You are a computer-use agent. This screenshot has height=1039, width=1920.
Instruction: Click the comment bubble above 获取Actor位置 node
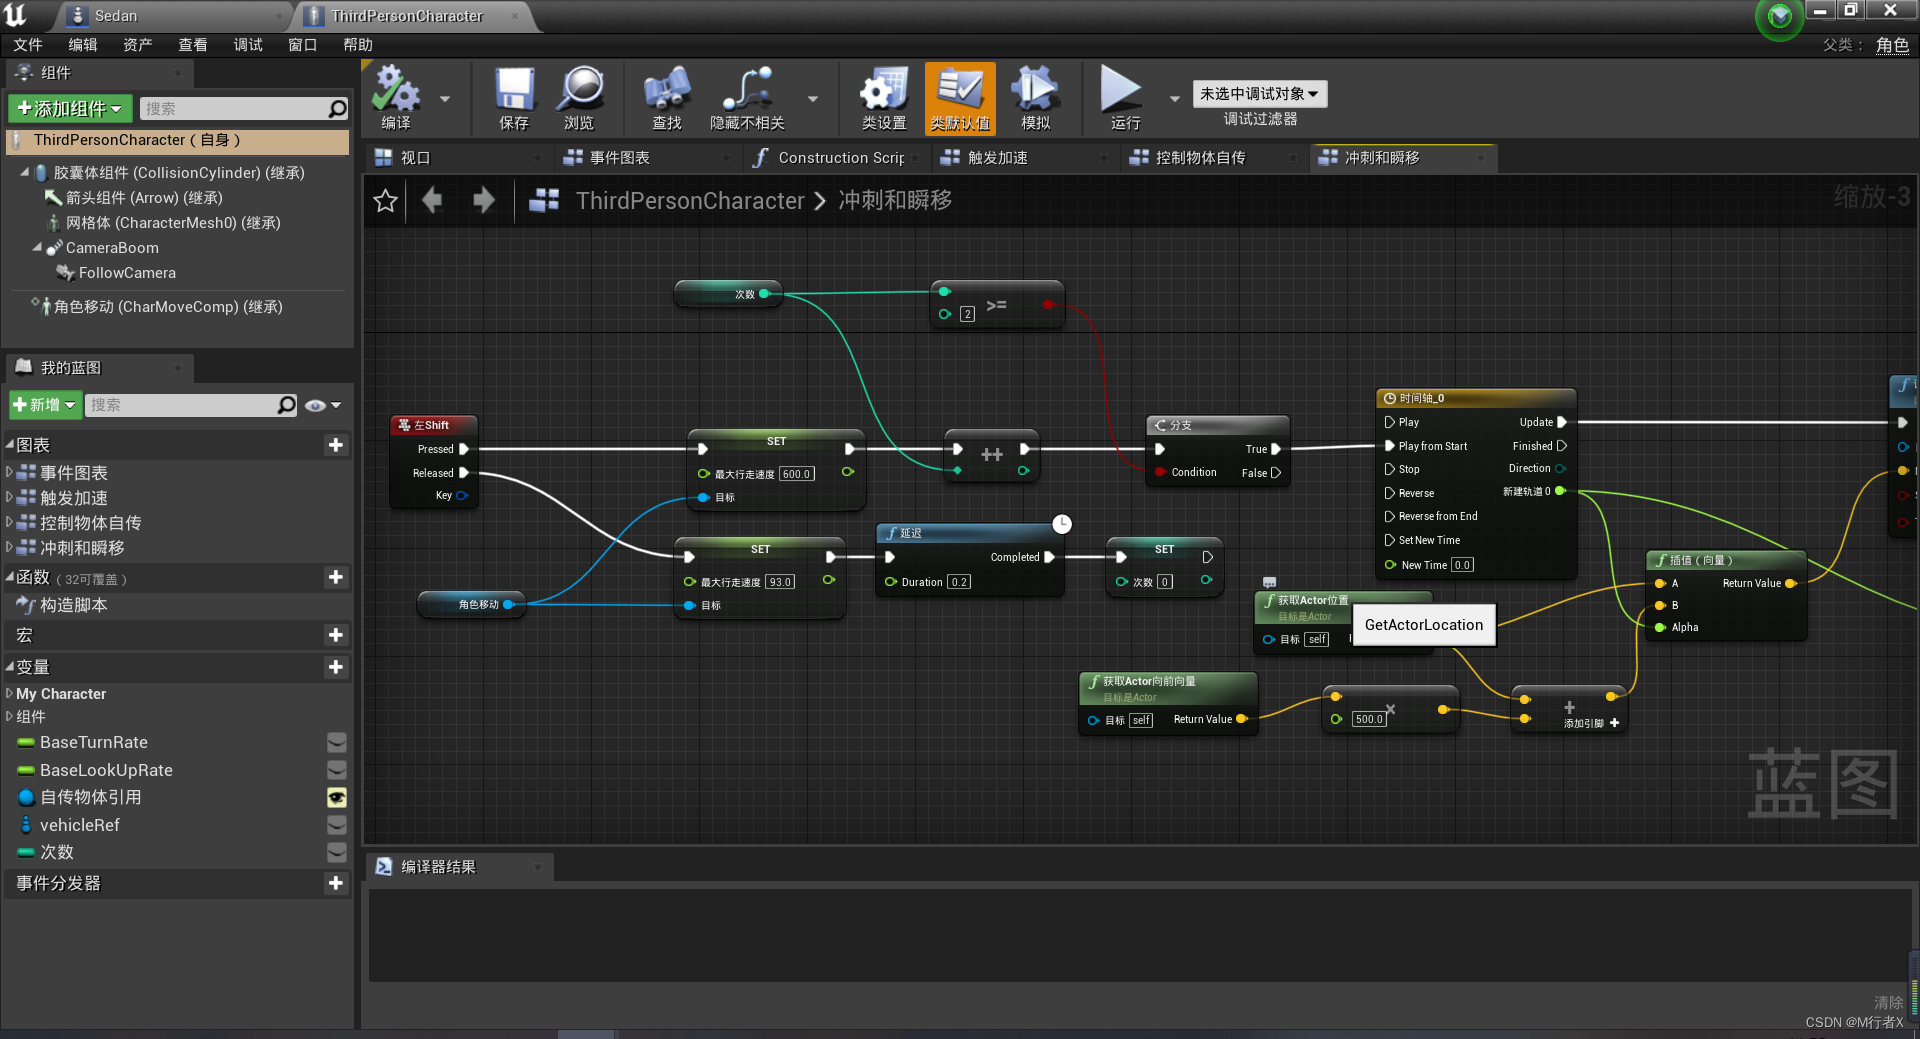(x=1269, y=582)
